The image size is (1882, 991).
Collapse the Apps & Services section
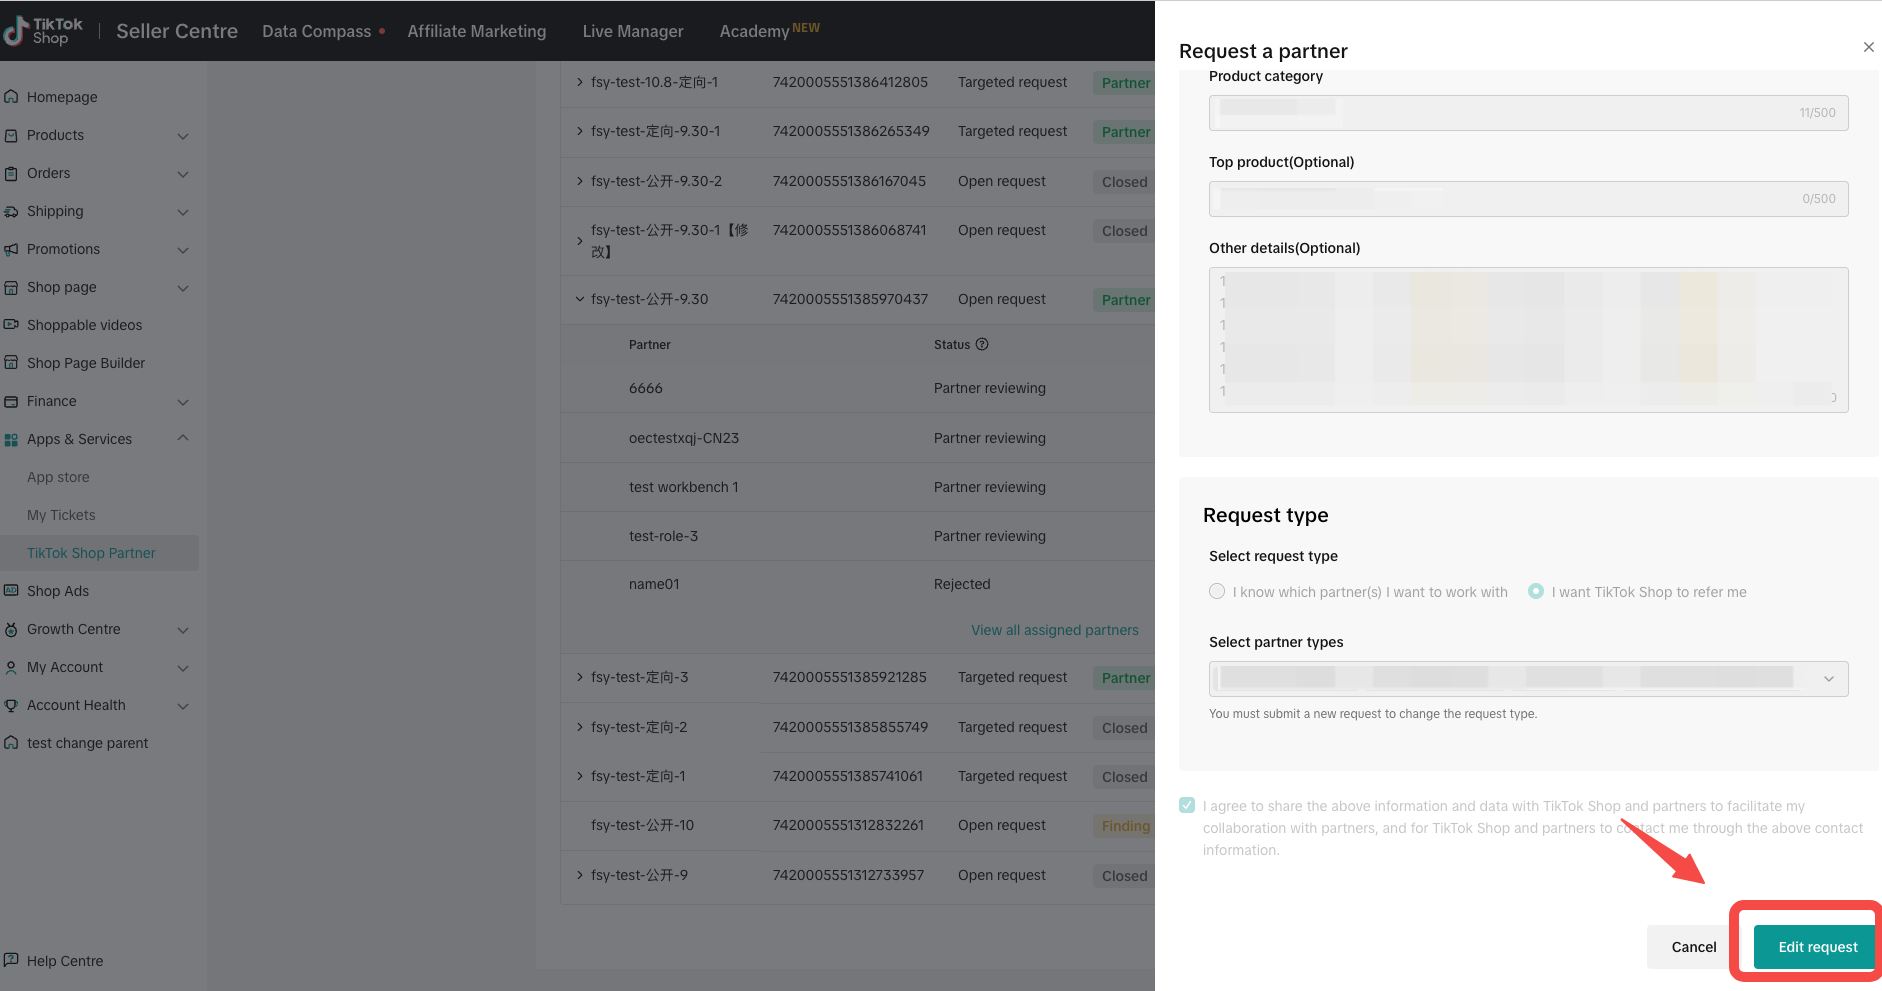(183, 439)
